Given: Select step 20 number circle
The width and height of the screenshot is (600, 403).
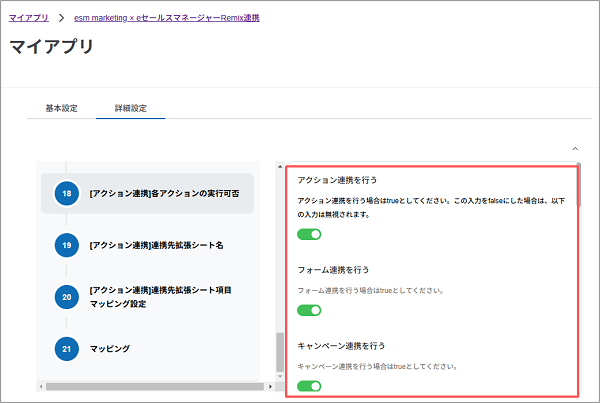Looking at the screenshot, I should pyautogui.click(x=66, y=297).
